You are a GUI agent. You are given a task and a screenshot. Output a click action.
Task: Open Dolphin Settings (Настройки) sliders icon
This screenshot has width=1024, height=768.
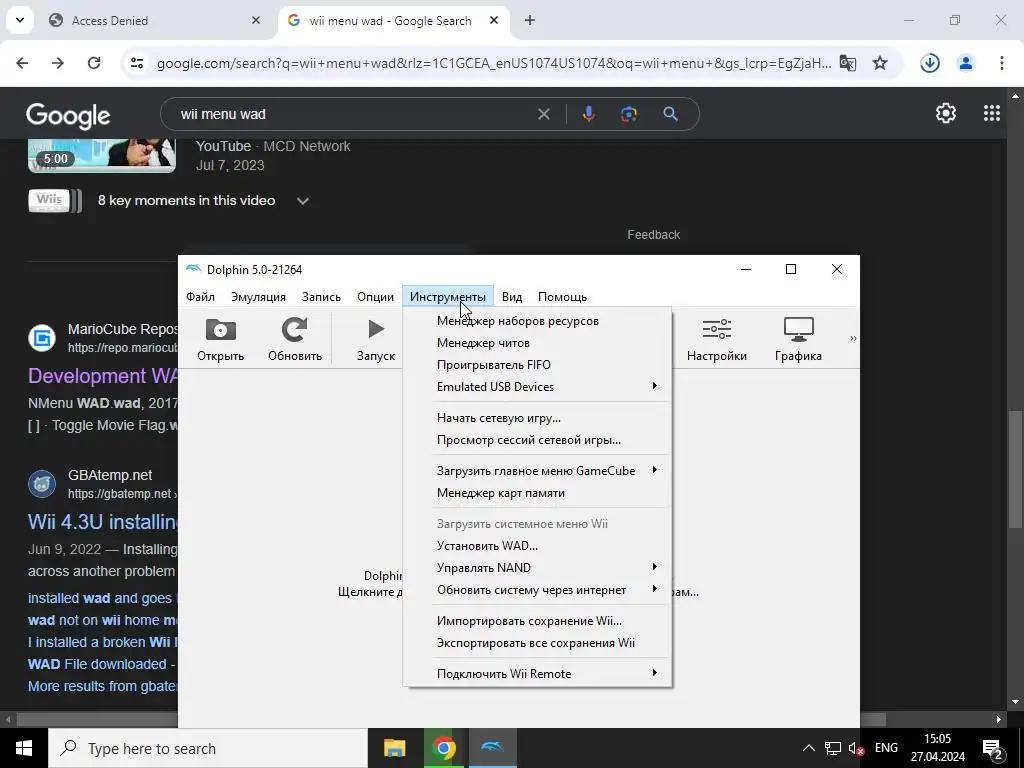(x=716, y=329)
